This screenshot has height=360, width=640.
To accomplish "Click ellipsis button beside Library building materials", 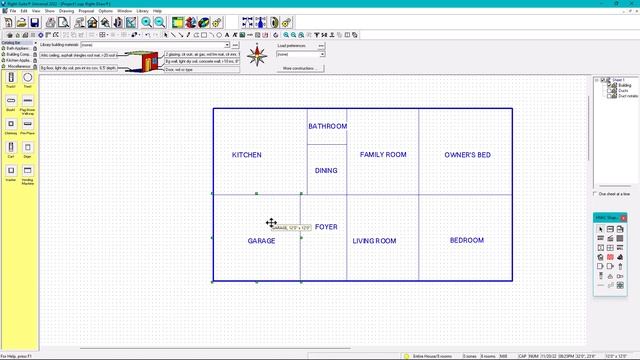I will (235, 45).
